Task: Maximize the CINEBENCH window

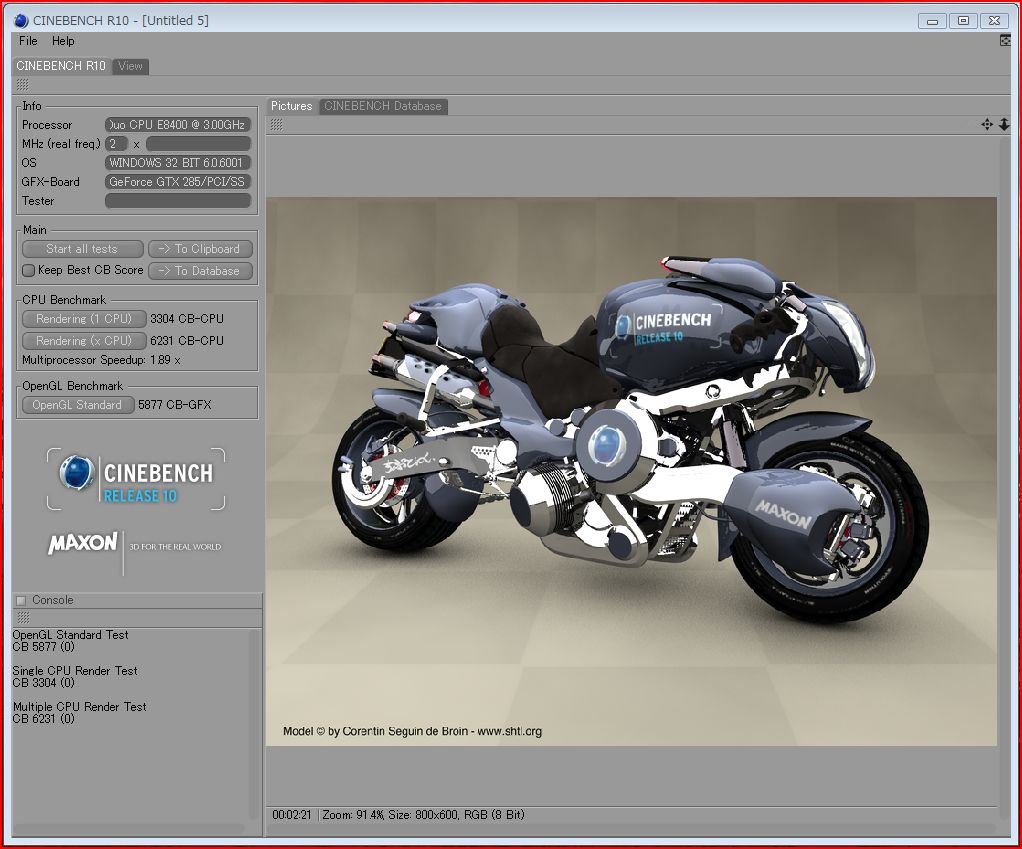Action: point(963,21)
